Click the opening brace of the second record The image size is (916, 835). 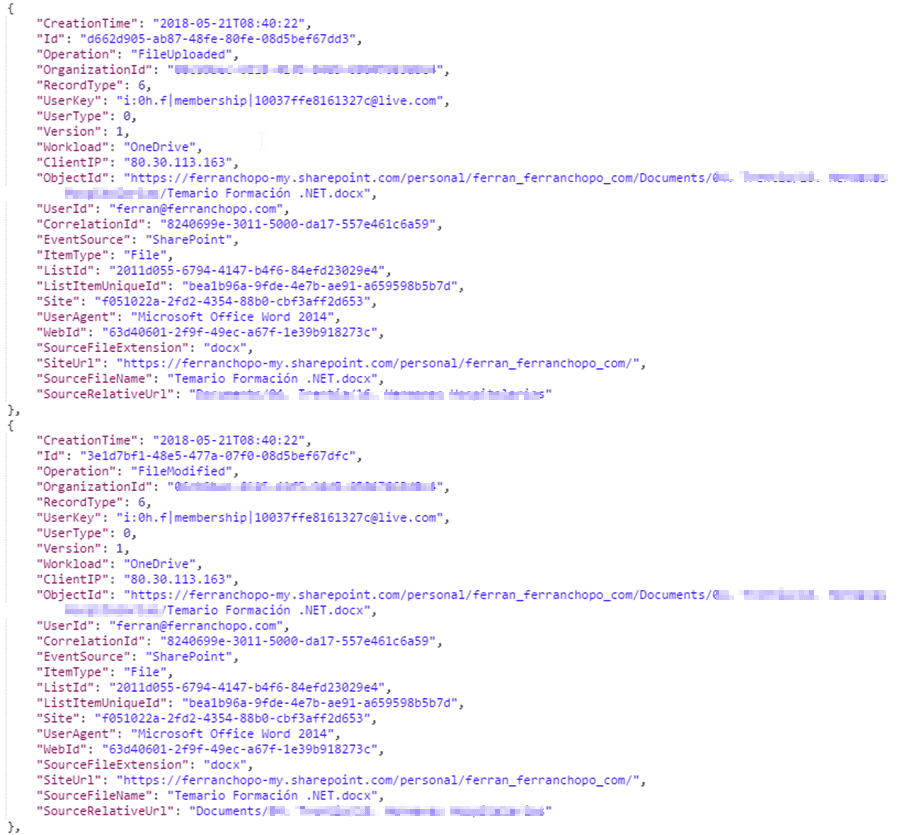point(11,425)
